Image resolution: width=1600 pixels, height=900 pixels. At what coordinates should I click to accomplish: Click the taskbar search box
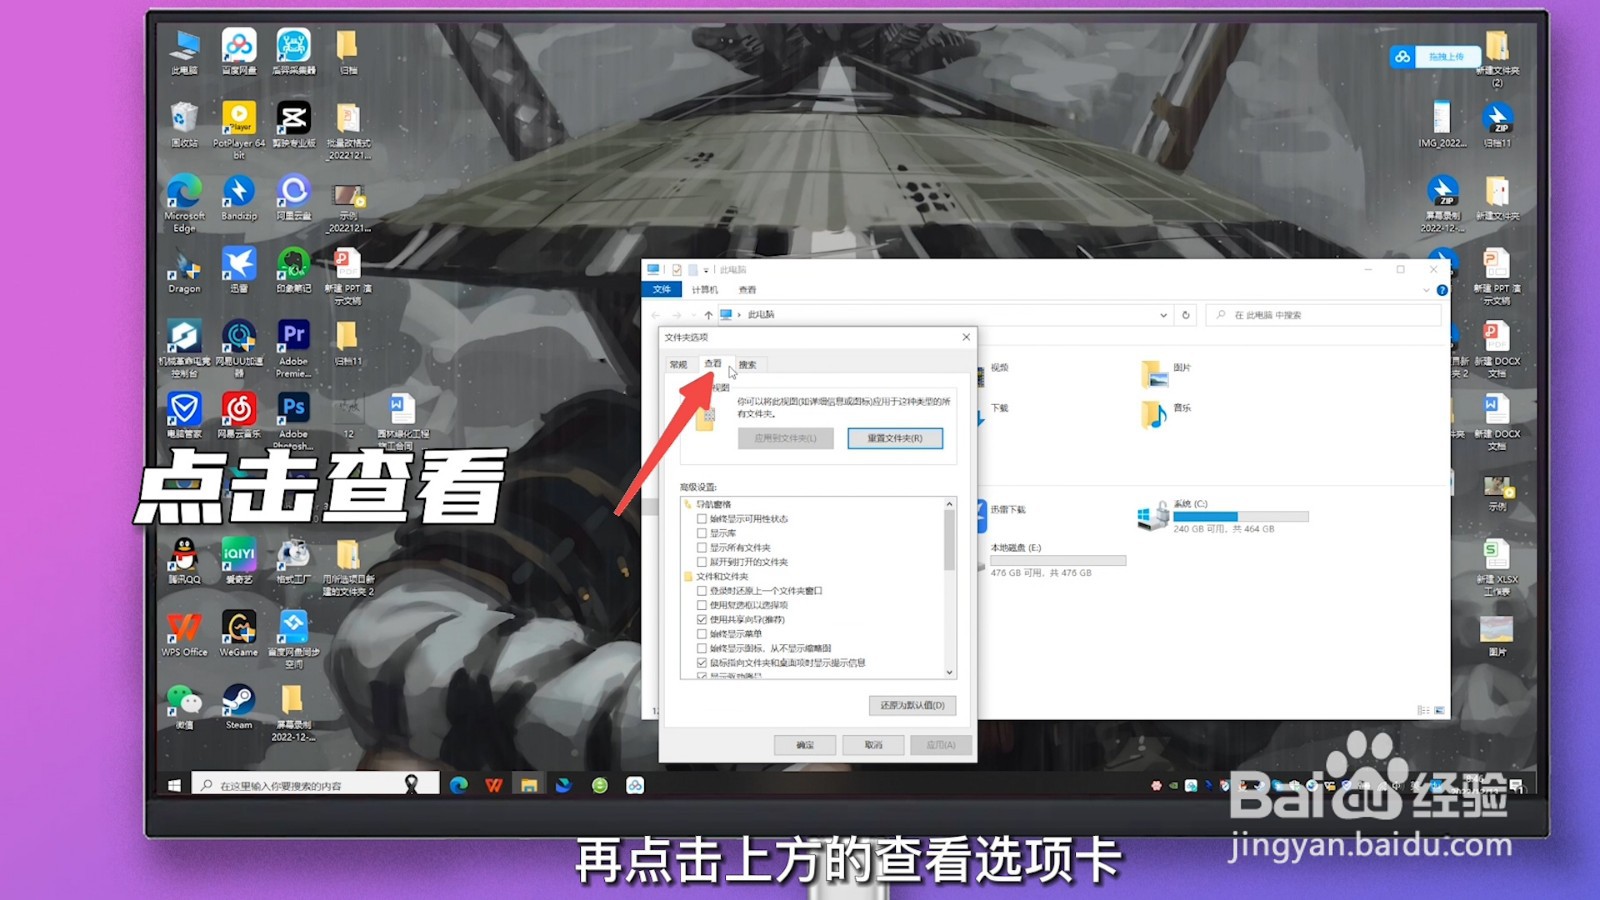click(x=315, y=786)
